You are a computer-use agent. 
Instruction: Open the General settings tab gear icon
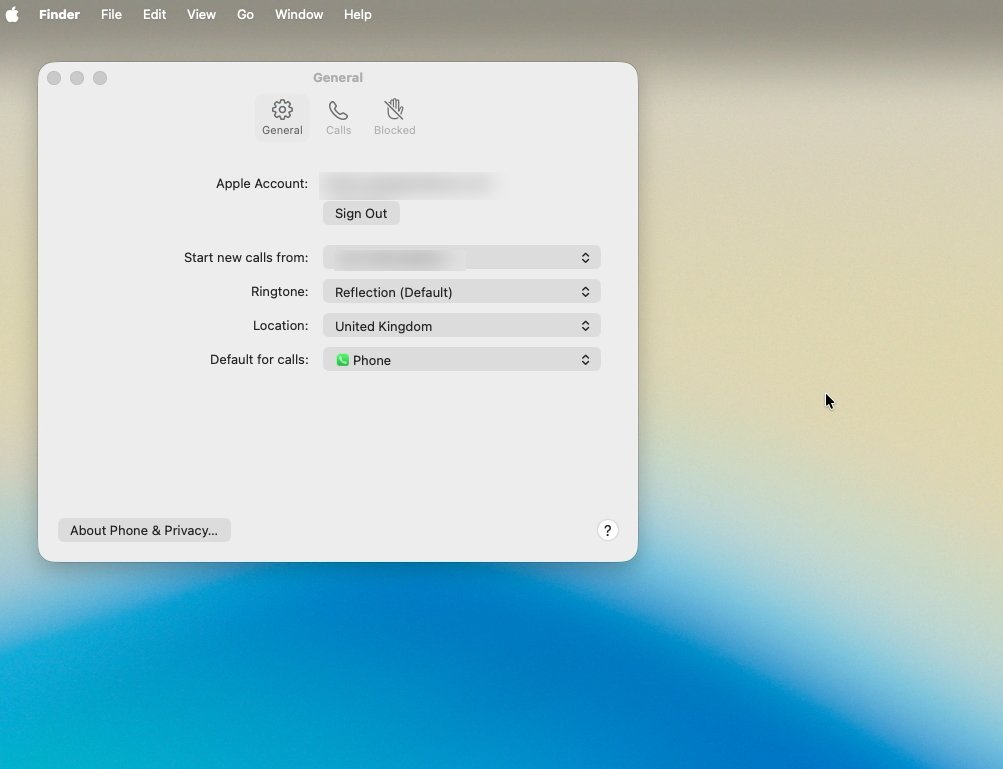[x=282, y=110]
